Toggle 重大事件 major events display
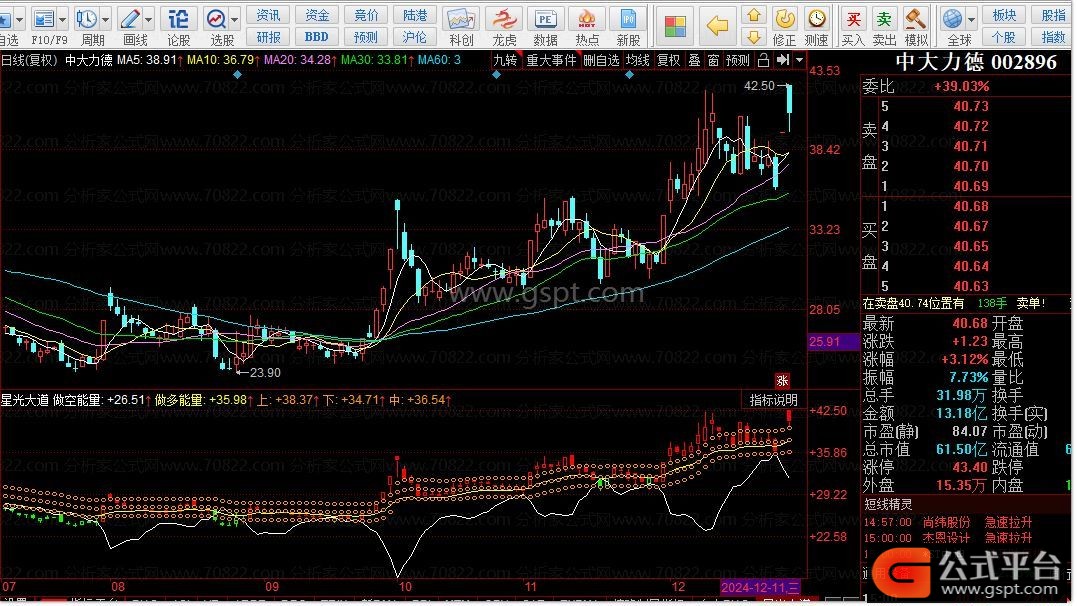The image size is (1077, 606). (551, 60)
